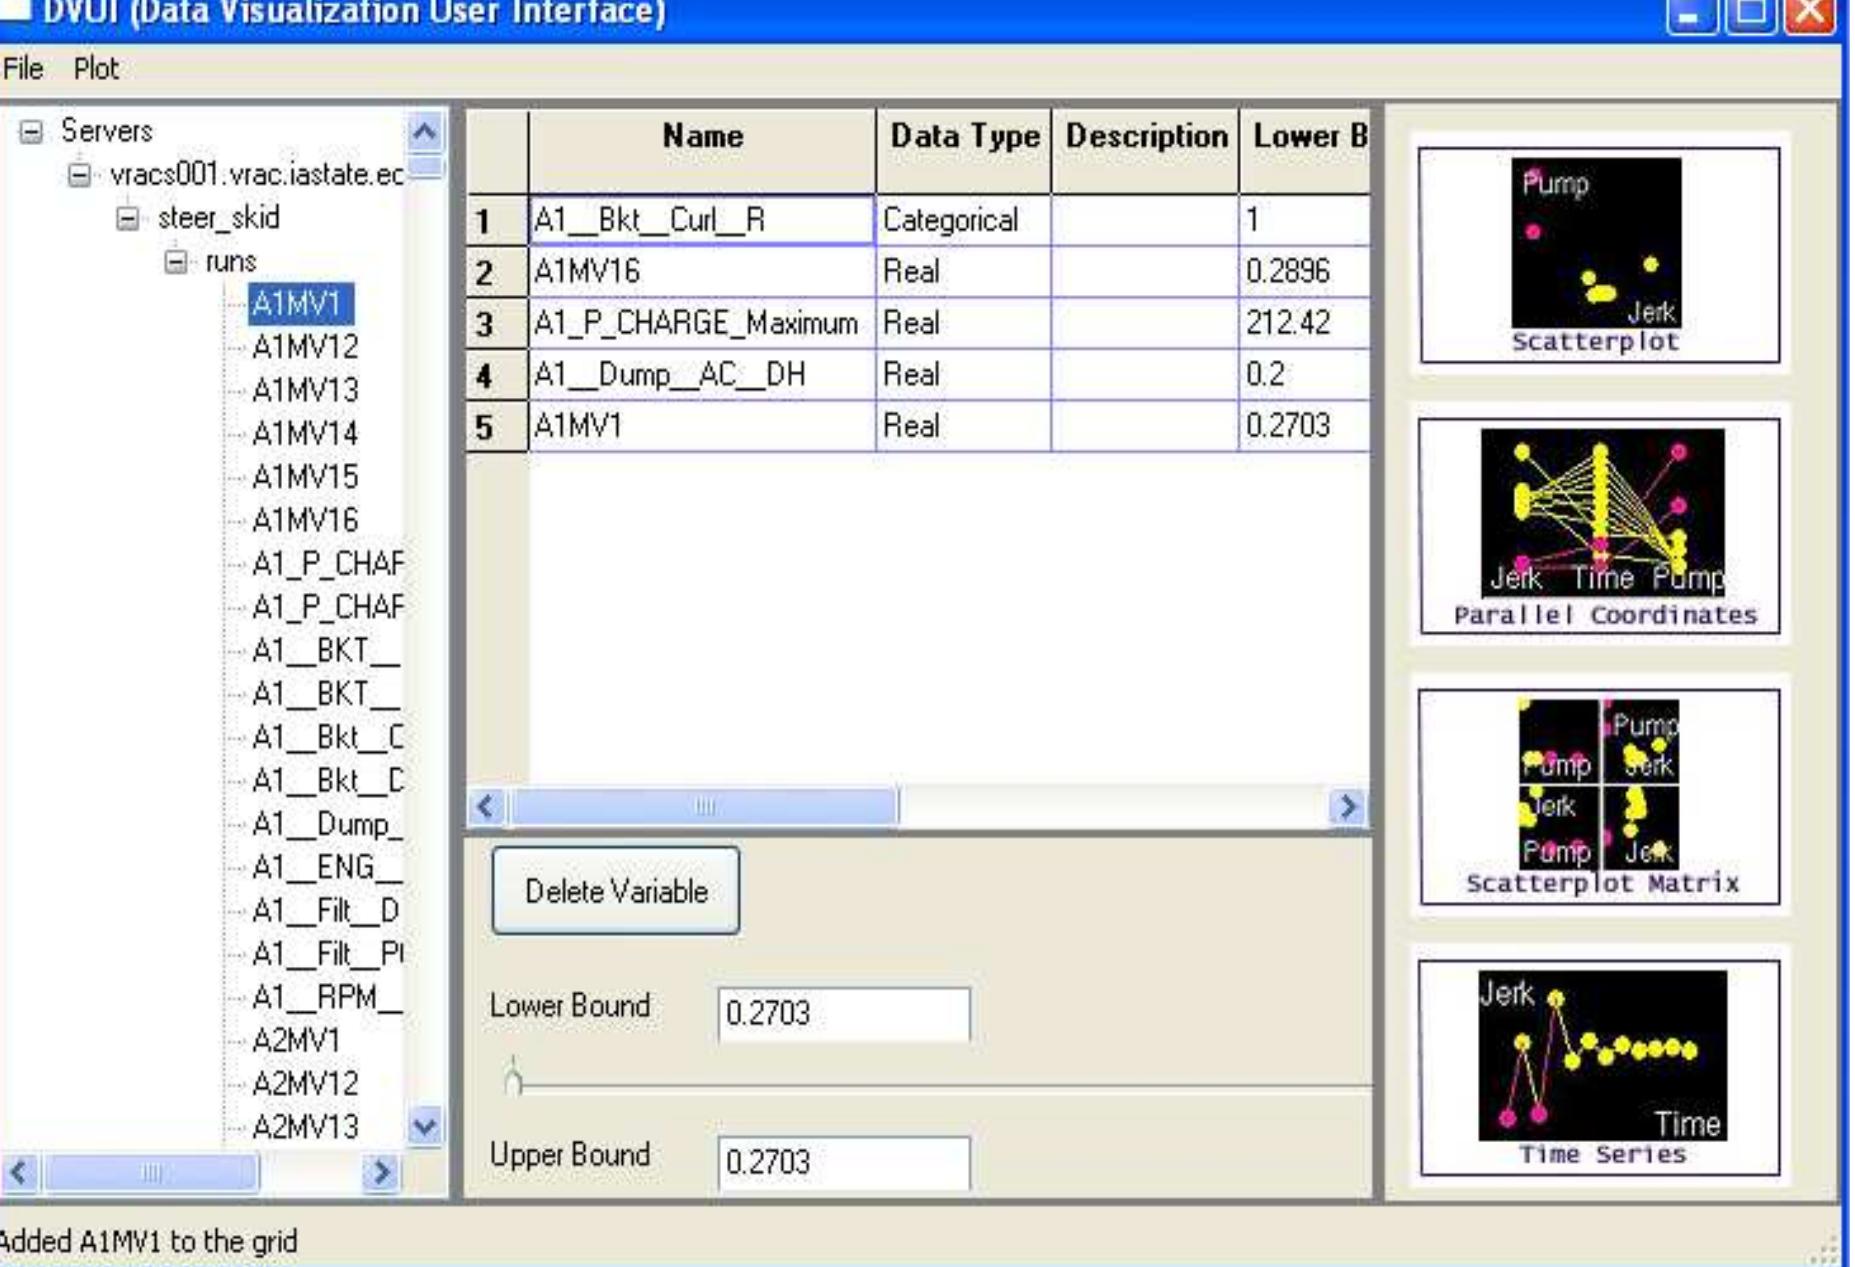Collapse the runs node
The image size is (1855, 1267).
pos(175,263)
